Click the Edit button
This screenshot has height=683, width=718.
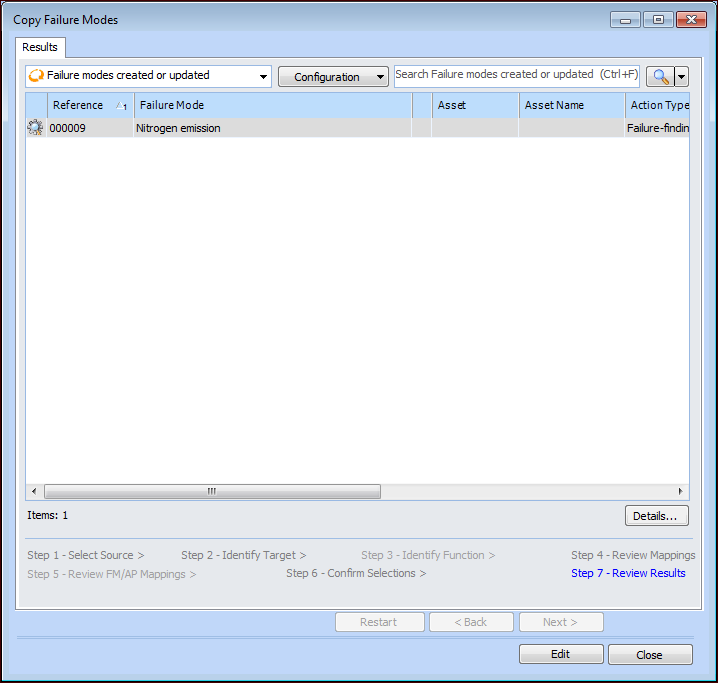point(561,654)
